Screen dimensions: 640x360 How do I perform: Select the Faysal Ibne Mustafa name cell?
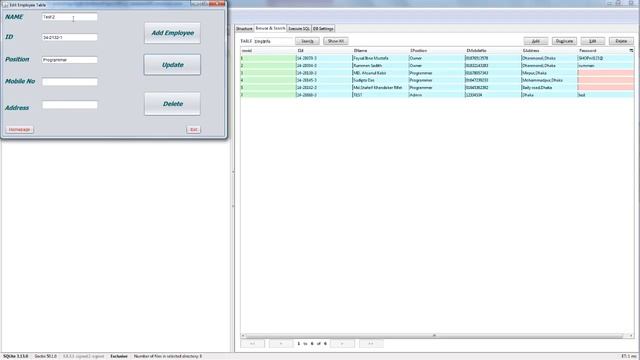tap(380, 58)
